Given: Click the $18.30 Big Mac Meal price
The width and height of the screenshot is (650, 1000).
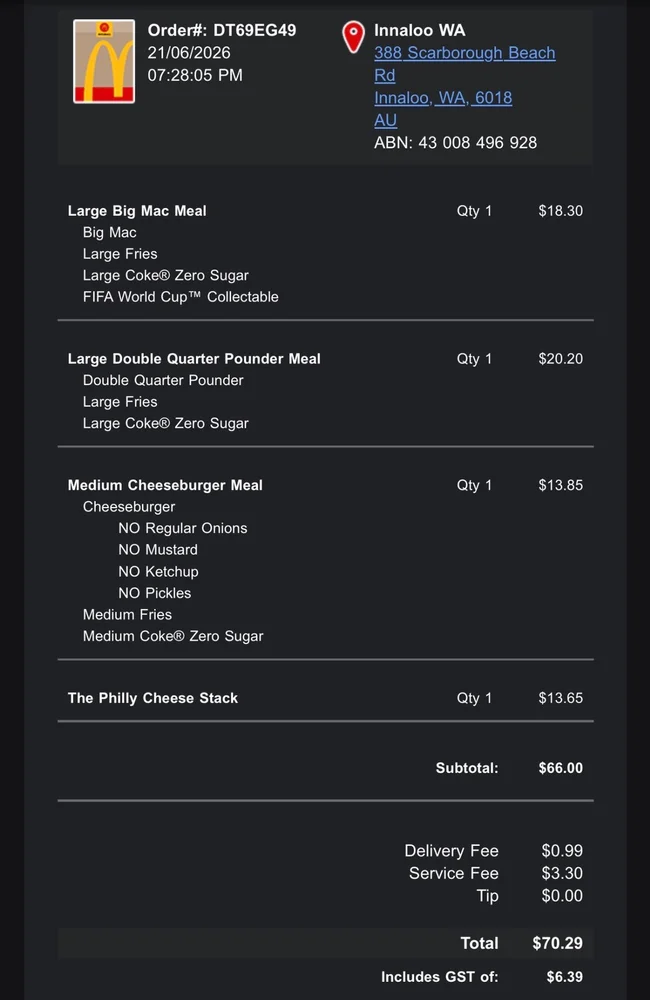Looking at the screenshot, I should (x=561, y=211).
